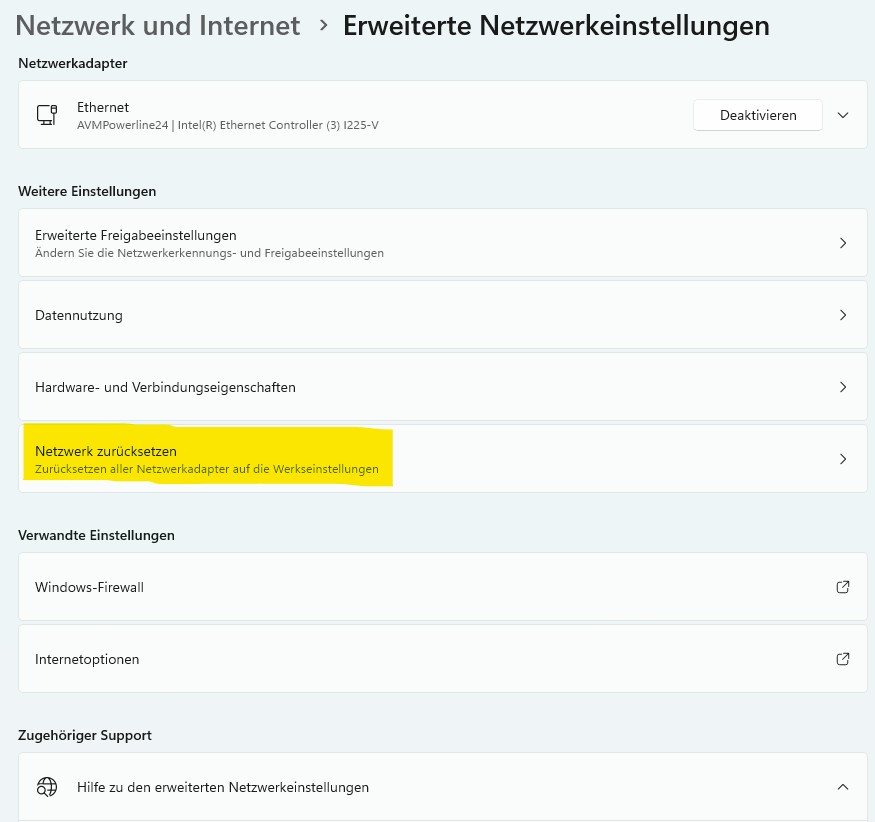Viewport: 875px width, 822px height.
Task: Click the chevron next to Datennutzung
Action: tap(843, 314)
